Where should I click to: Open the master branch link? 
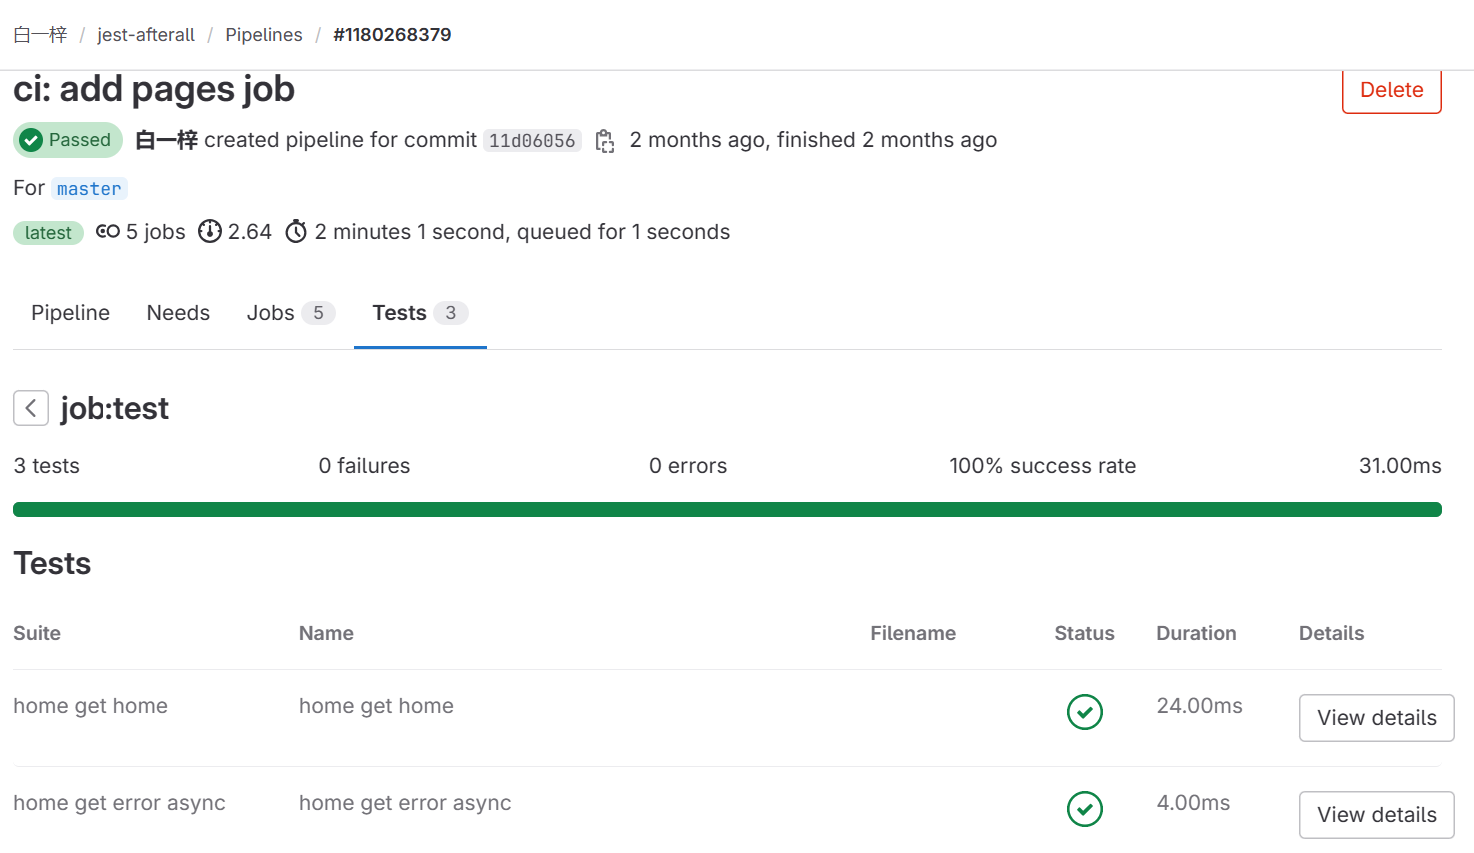(x=89, y=189)
